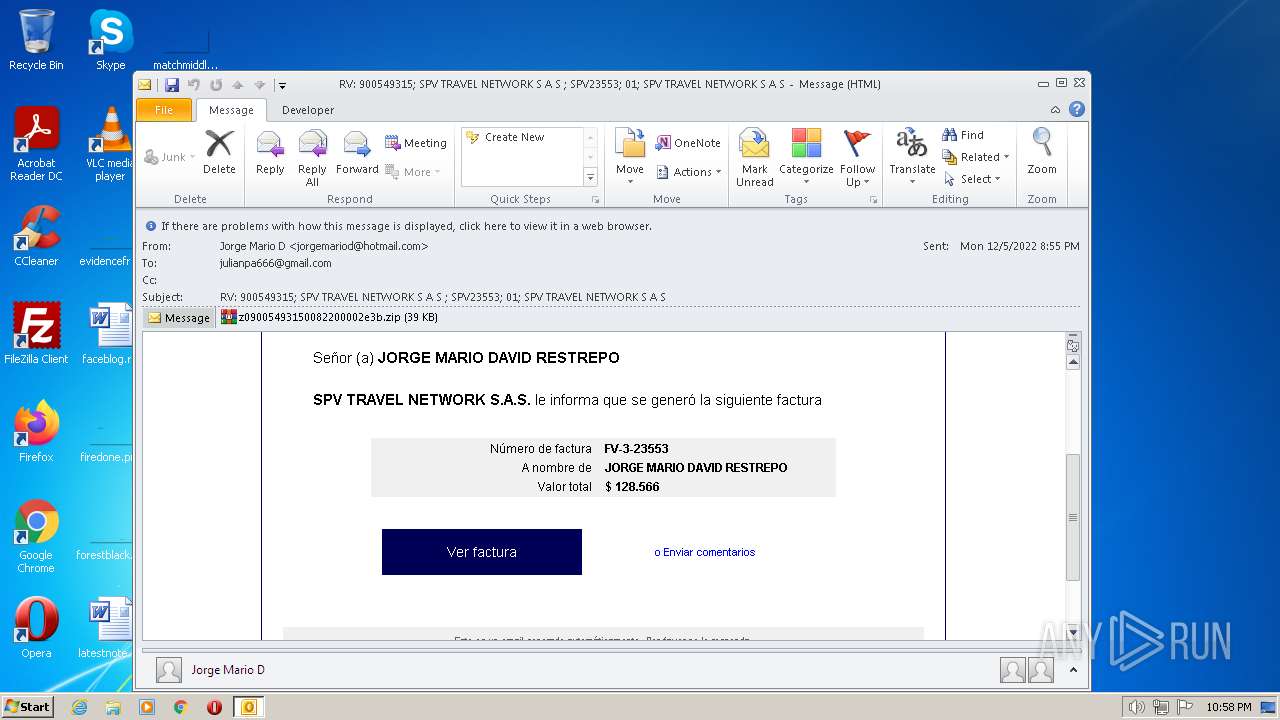Open CCleaner from the desktop
This screenshot has width=1280, height=720.
point(36,236)
